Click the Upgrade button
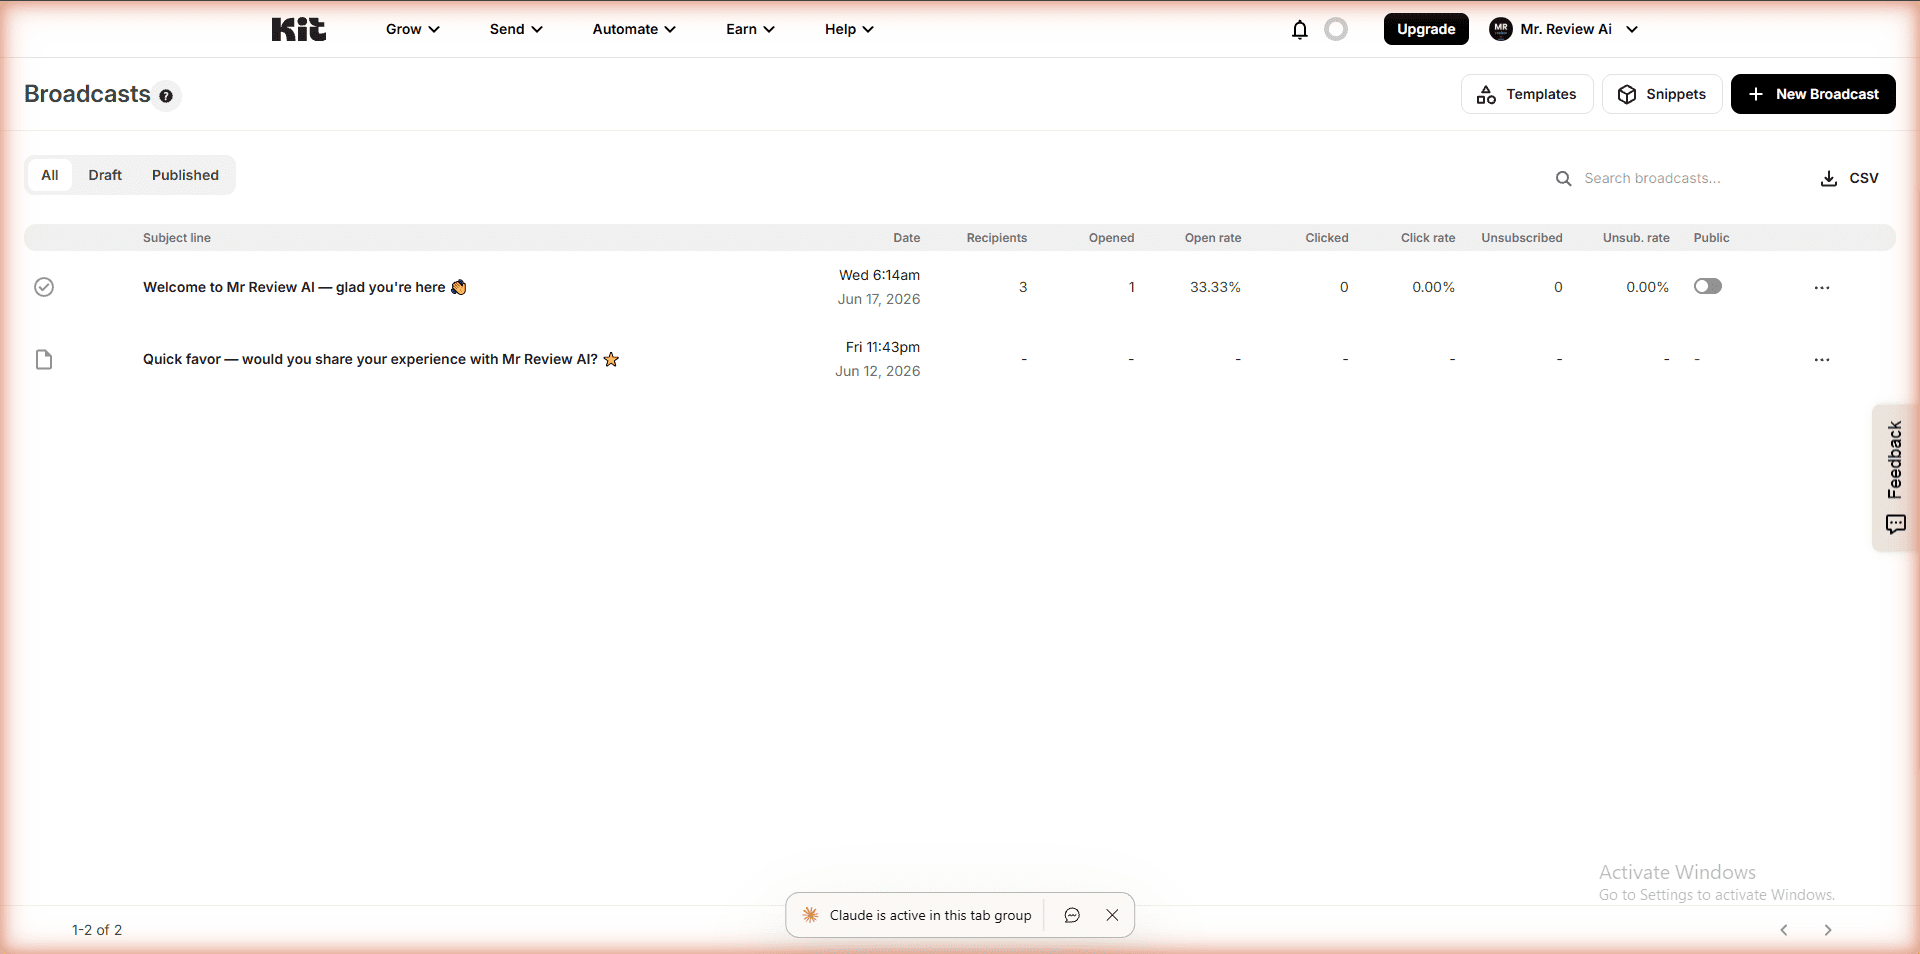 tap(1426, 29)
